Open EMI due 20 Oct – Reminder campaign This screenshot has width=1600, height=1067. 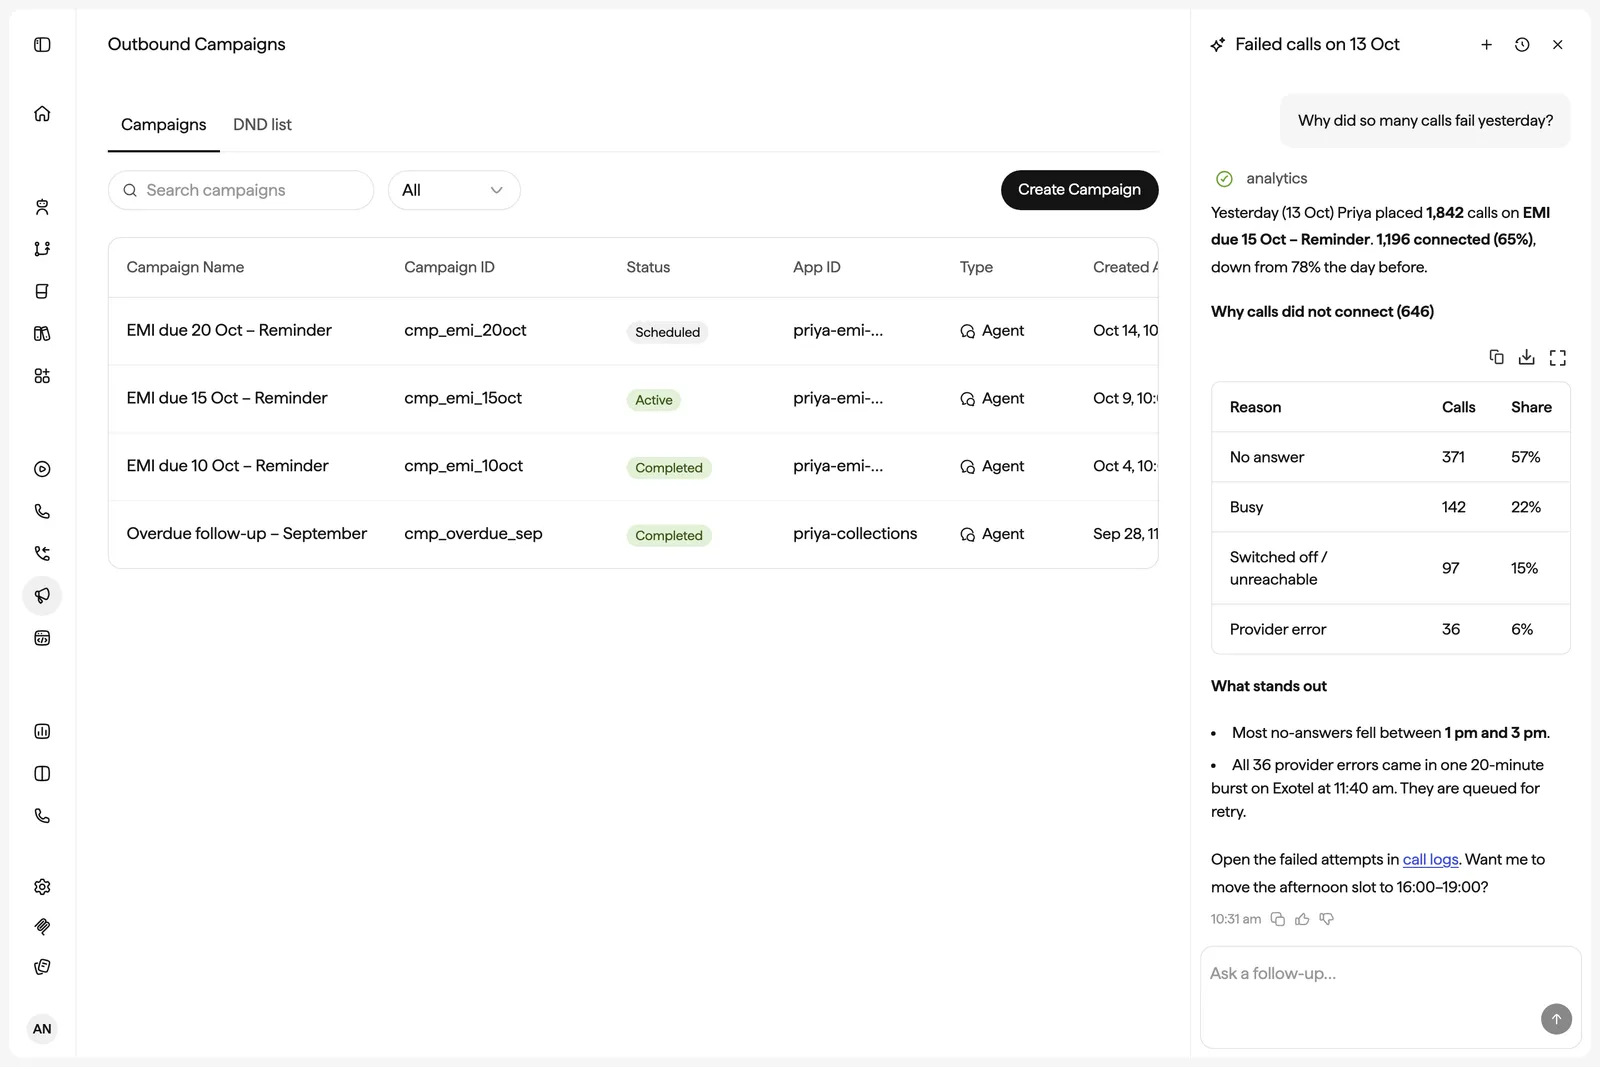pyautogui.click(x=229, y=330)
